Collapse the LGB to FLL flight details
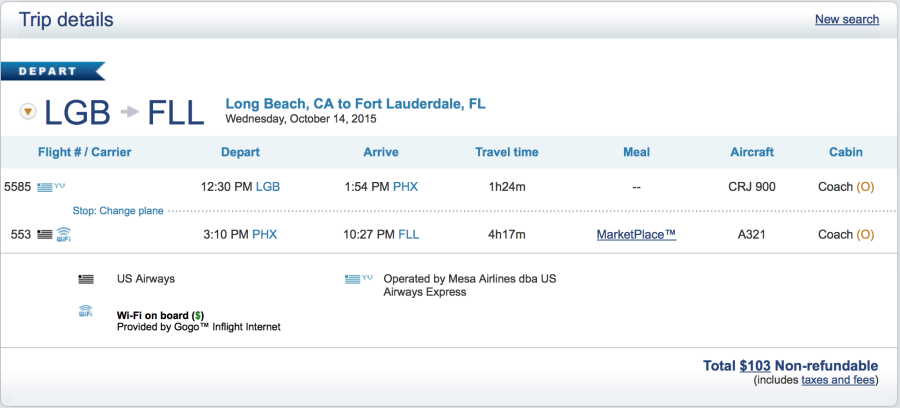 (x=28, y=112)
